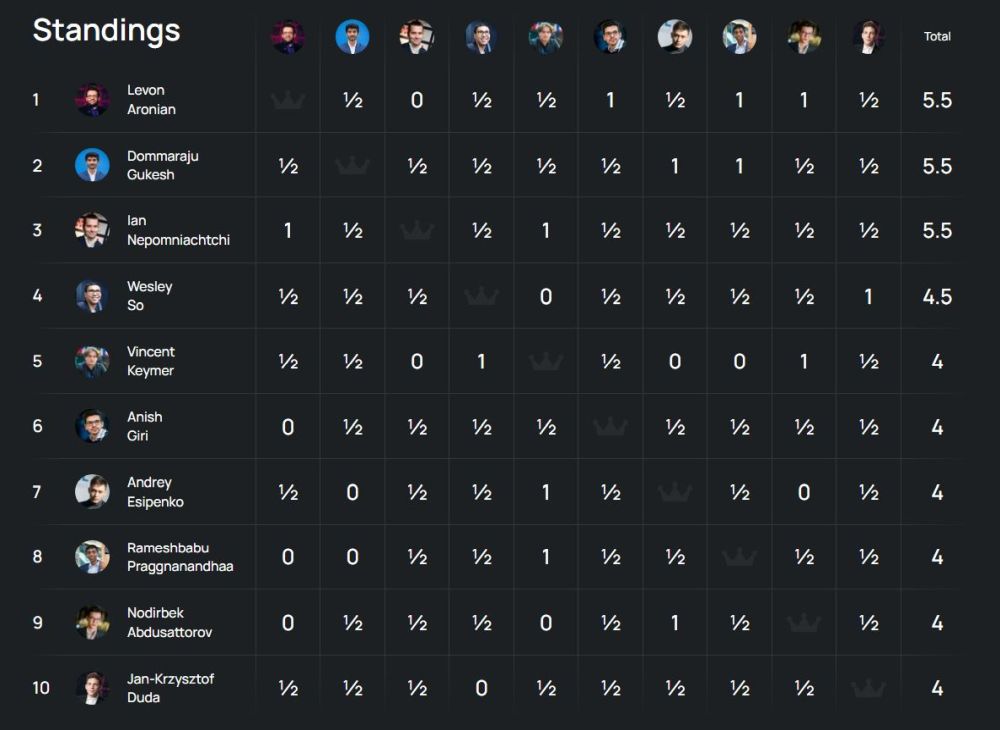Click Wesley So's 4.5 total score
The width and height of the screenshot is (1000, 730).
937,297
